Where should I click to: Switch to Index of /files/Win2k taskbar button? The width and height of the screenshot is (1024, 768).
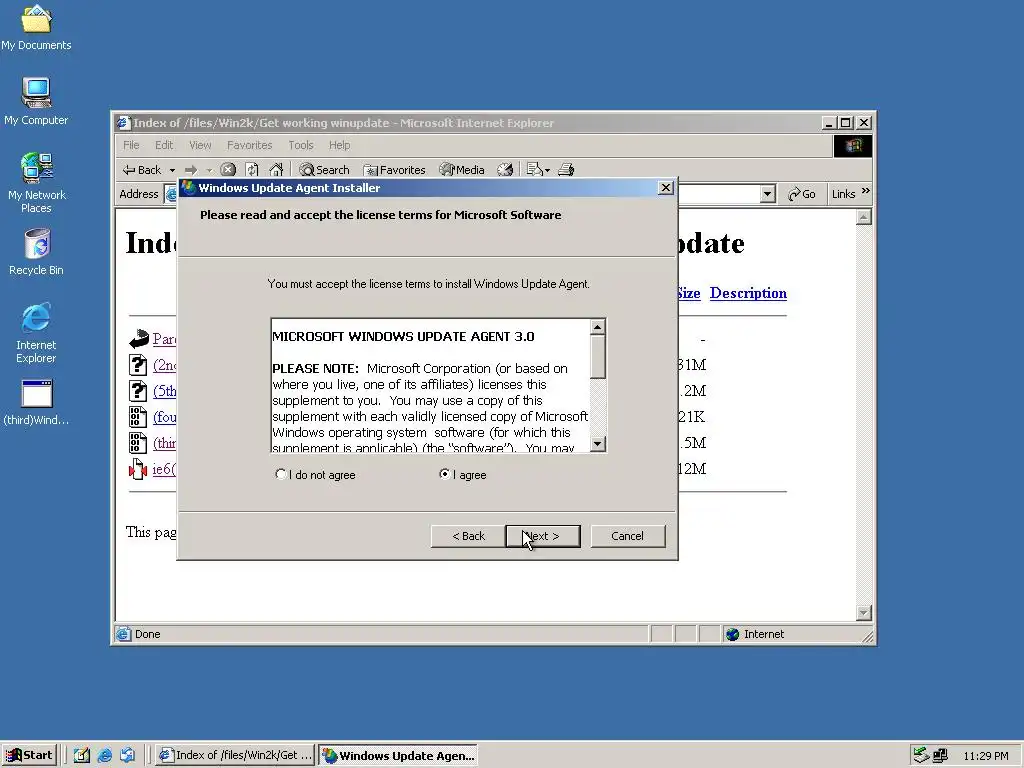tap(236, 756)
